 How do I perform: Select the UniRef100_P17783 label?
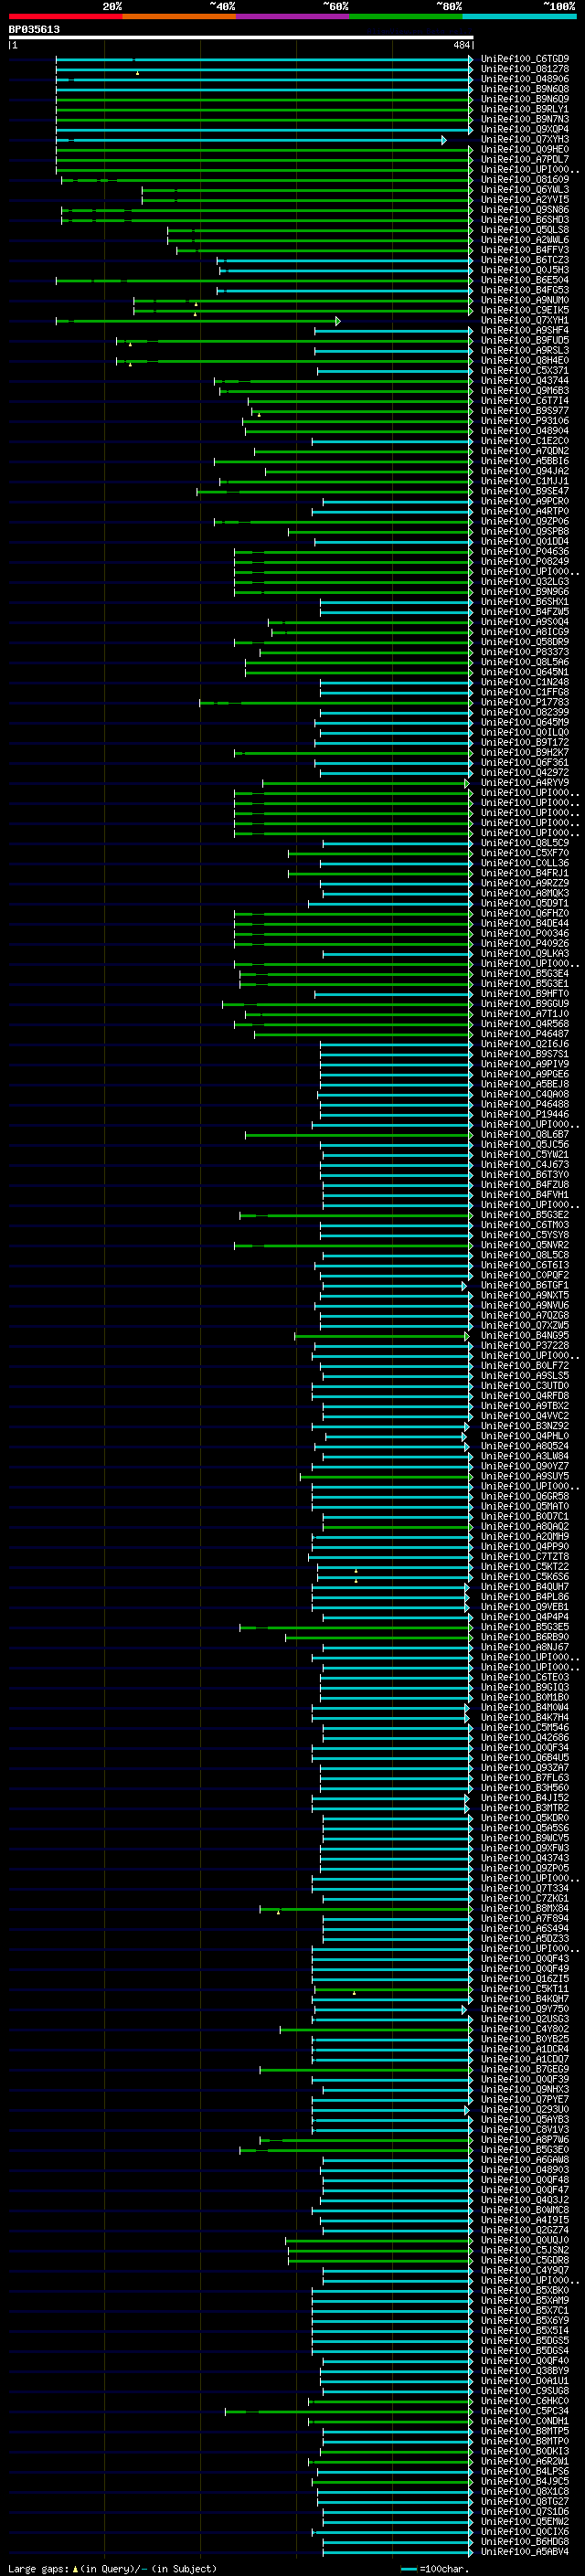[525, 703]
